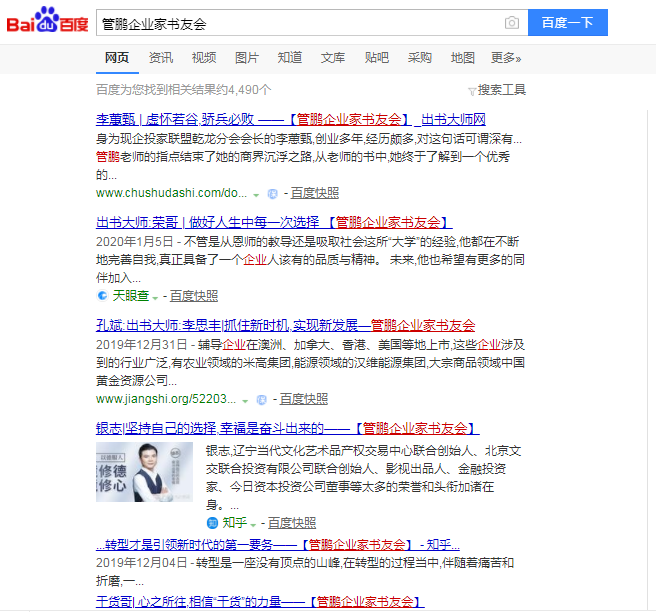Viewport: 656px width, 612px height.
Task: Open 百度快照 for the jiangshi.org result
Action: 303,399
